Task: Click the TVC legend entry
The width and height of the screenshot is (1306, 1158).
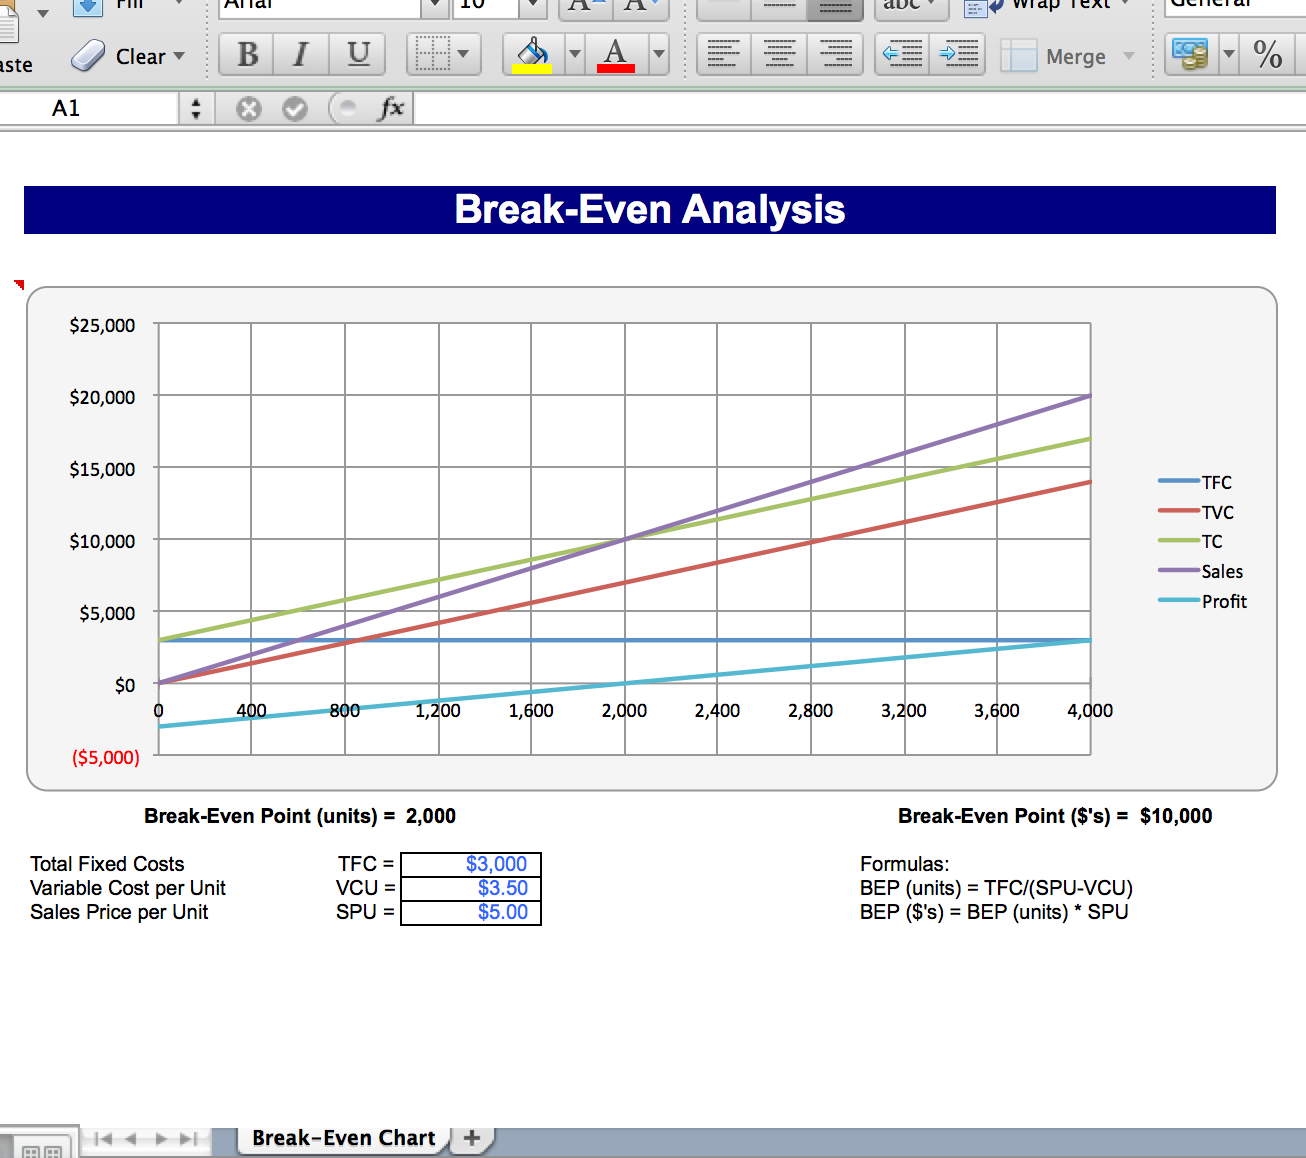Action: [1196, 512]
